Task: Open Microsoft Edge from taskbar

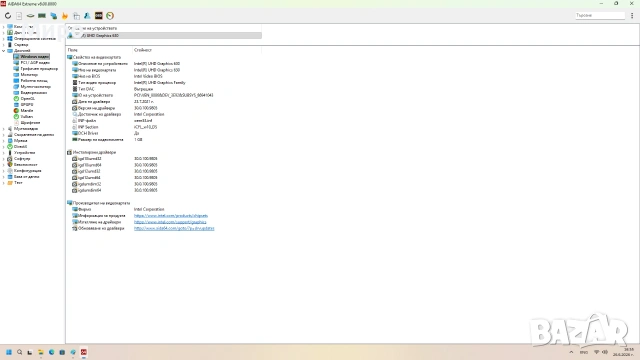Action: point(51,352)
